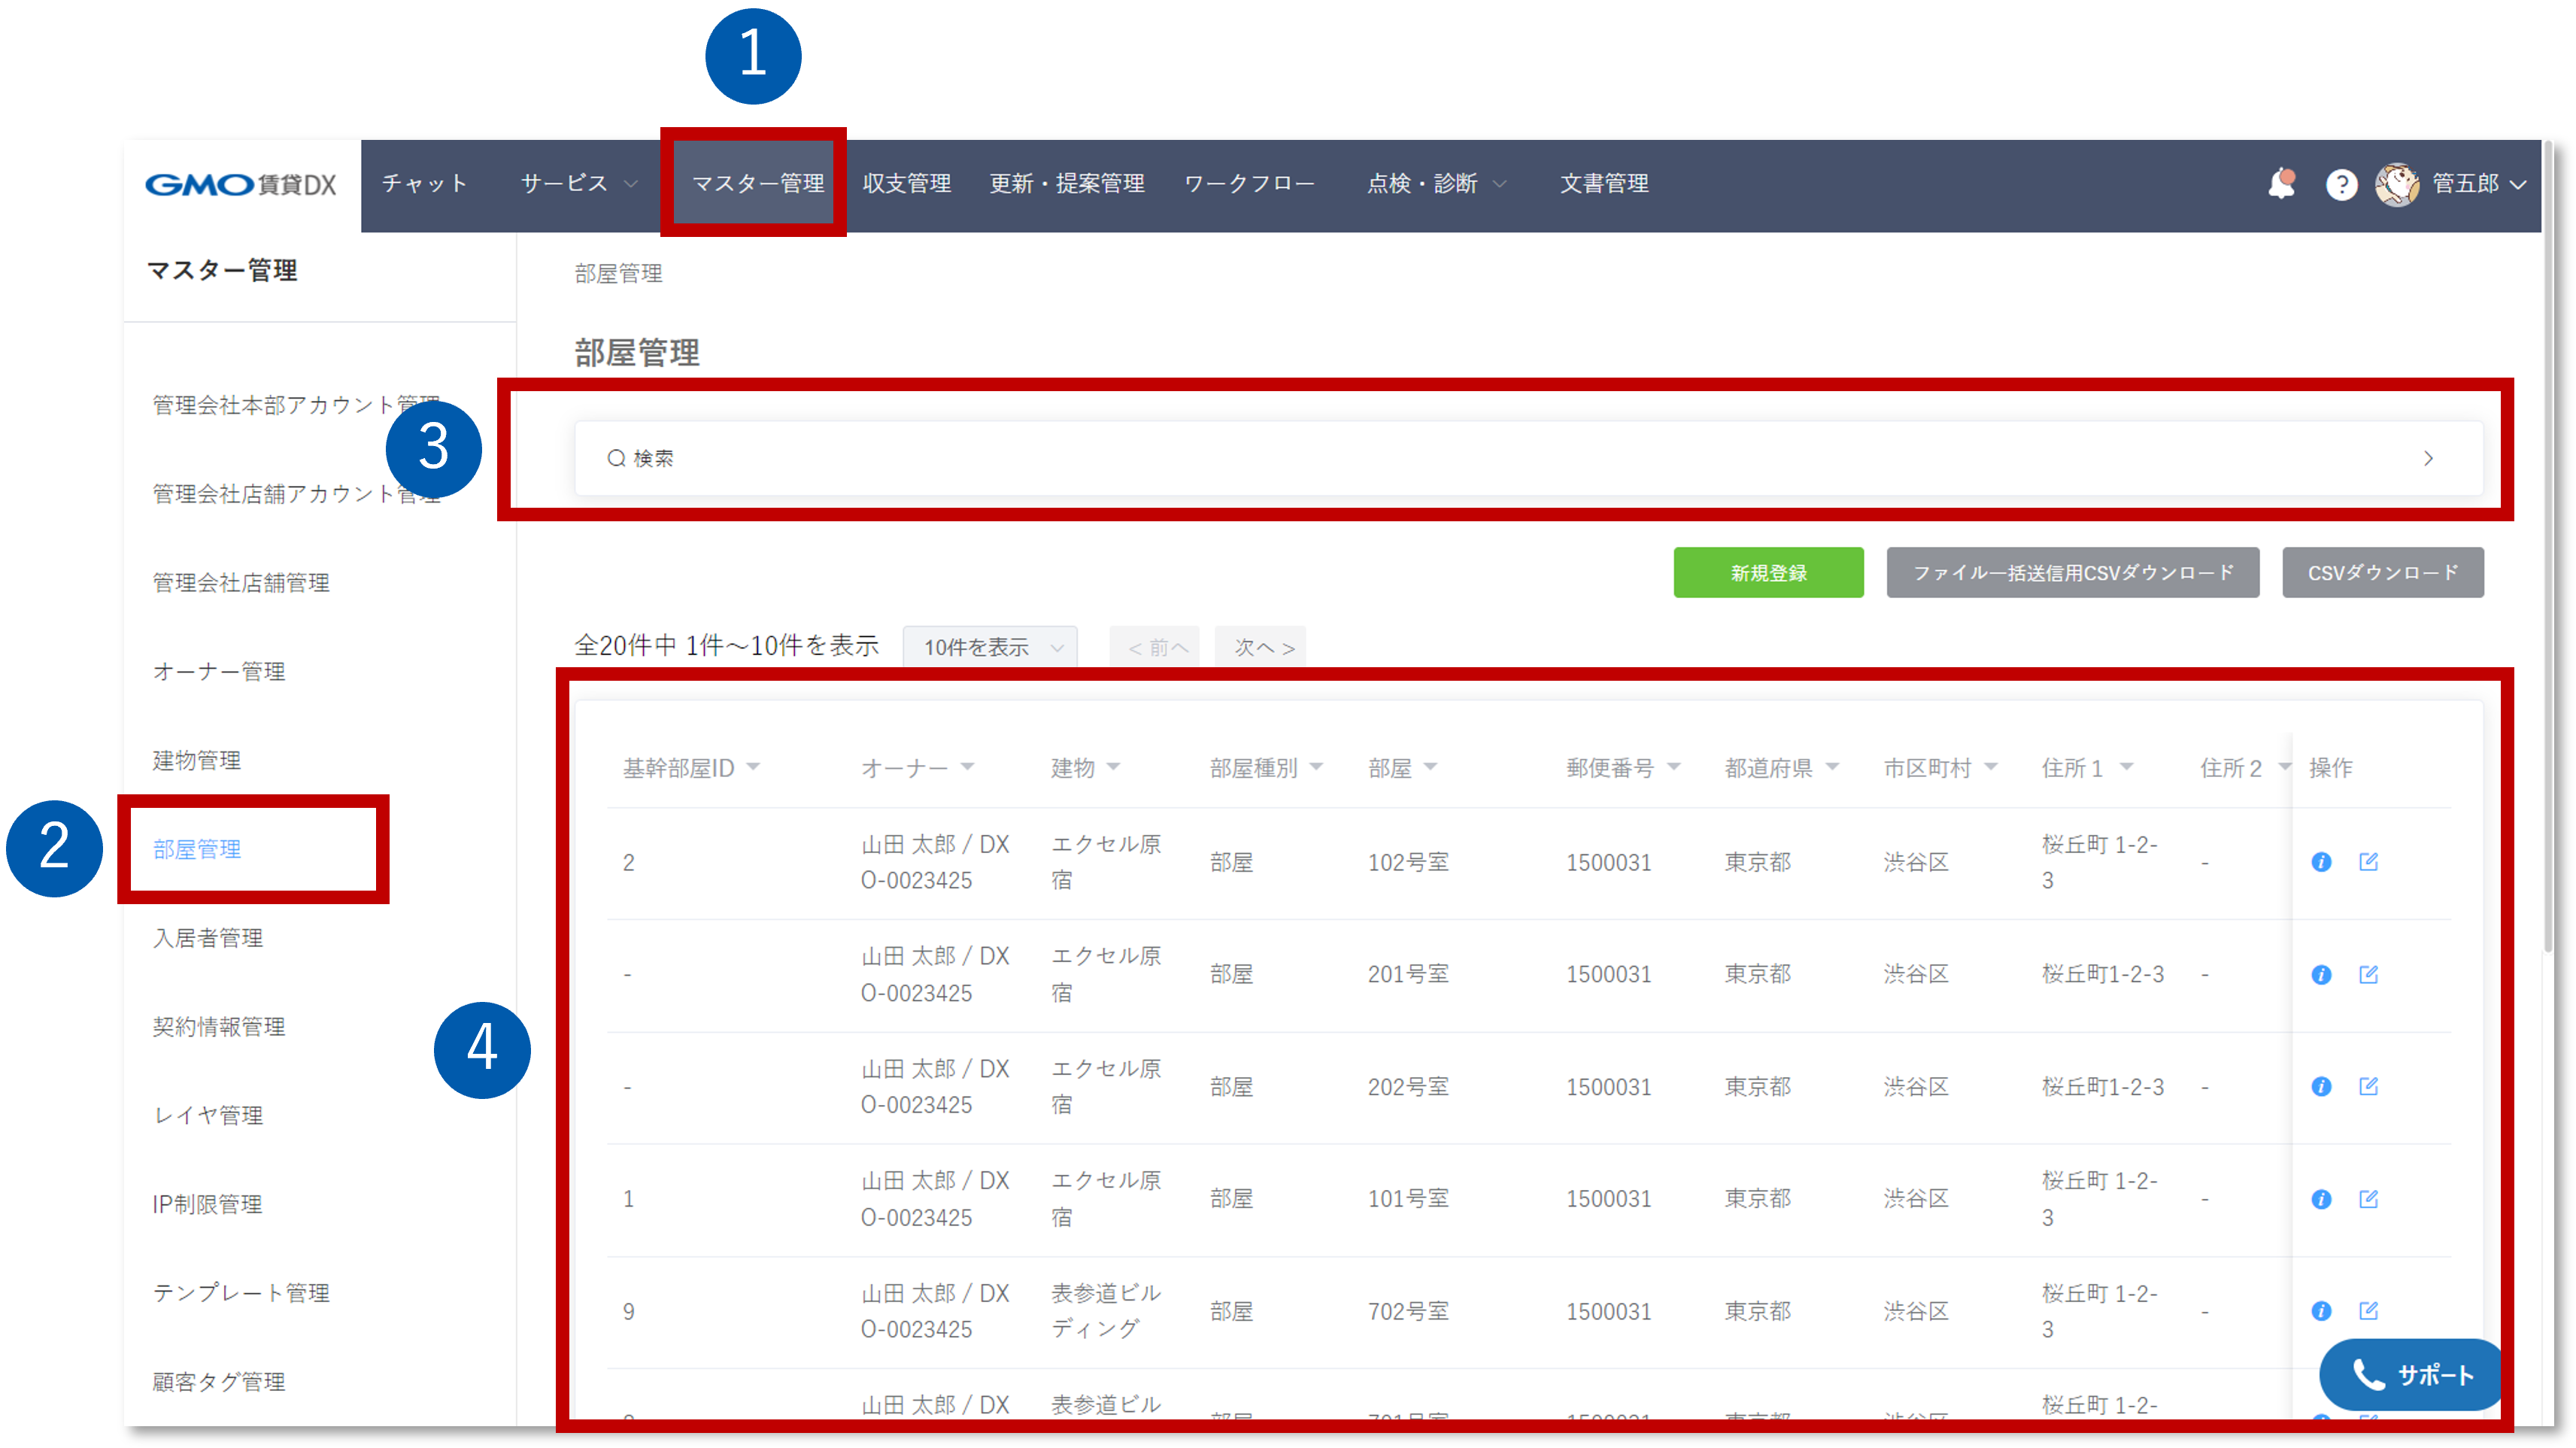Click the info icon for room 702号室
This screenshot has width=2576, height=1448.
click(2321, 1311)
